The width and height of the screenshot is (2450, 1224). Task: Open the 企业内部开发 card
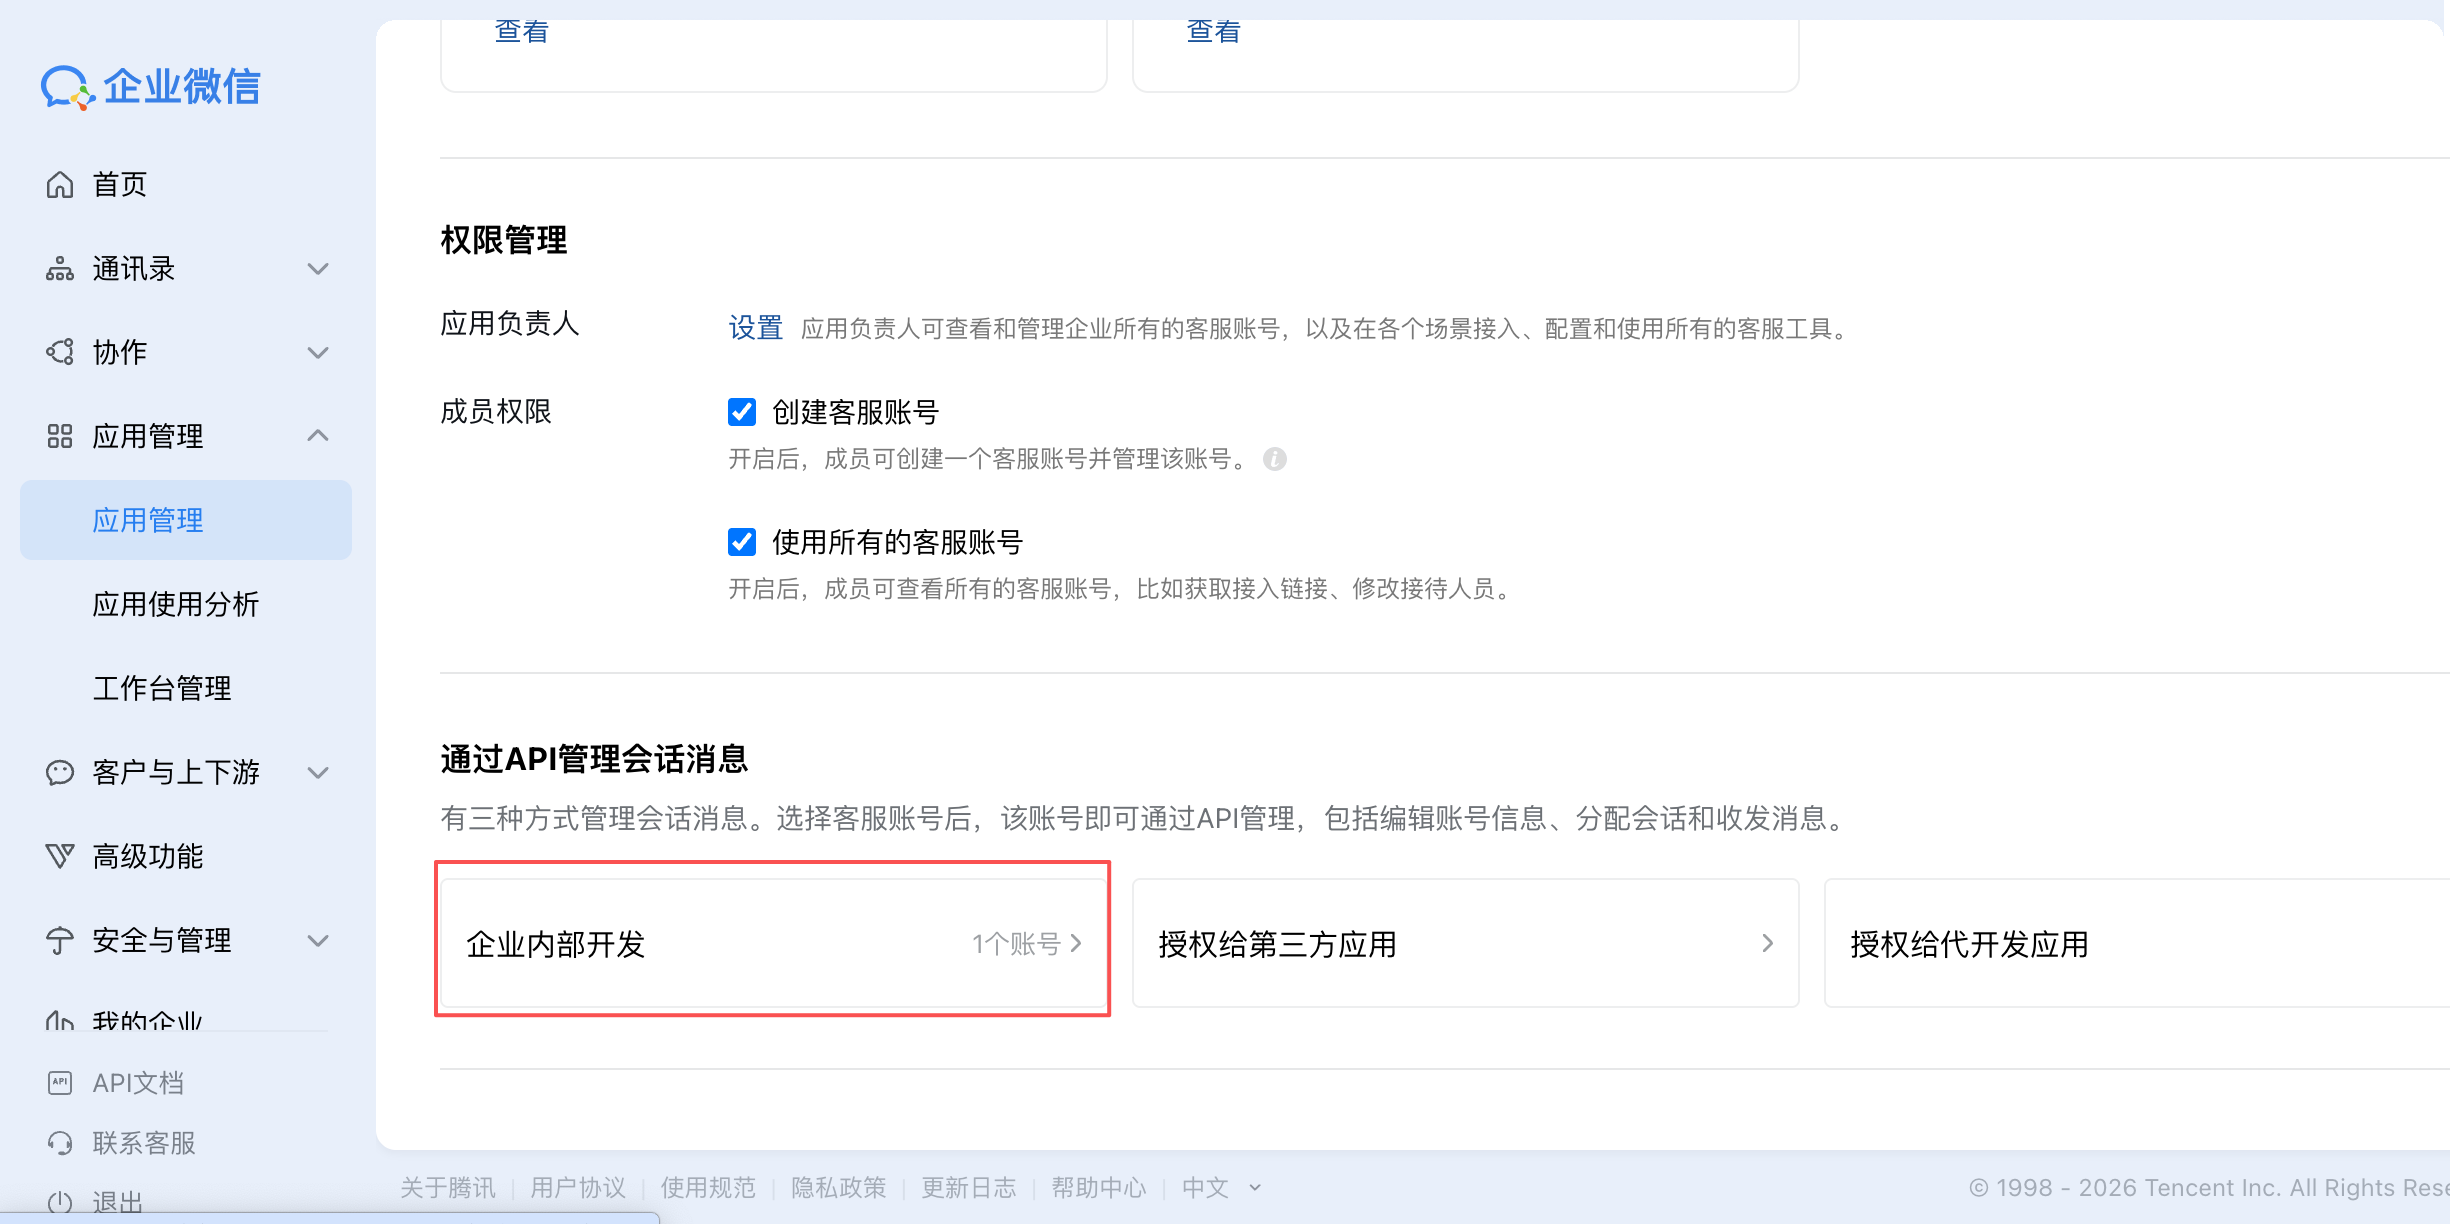pos(773,943)
